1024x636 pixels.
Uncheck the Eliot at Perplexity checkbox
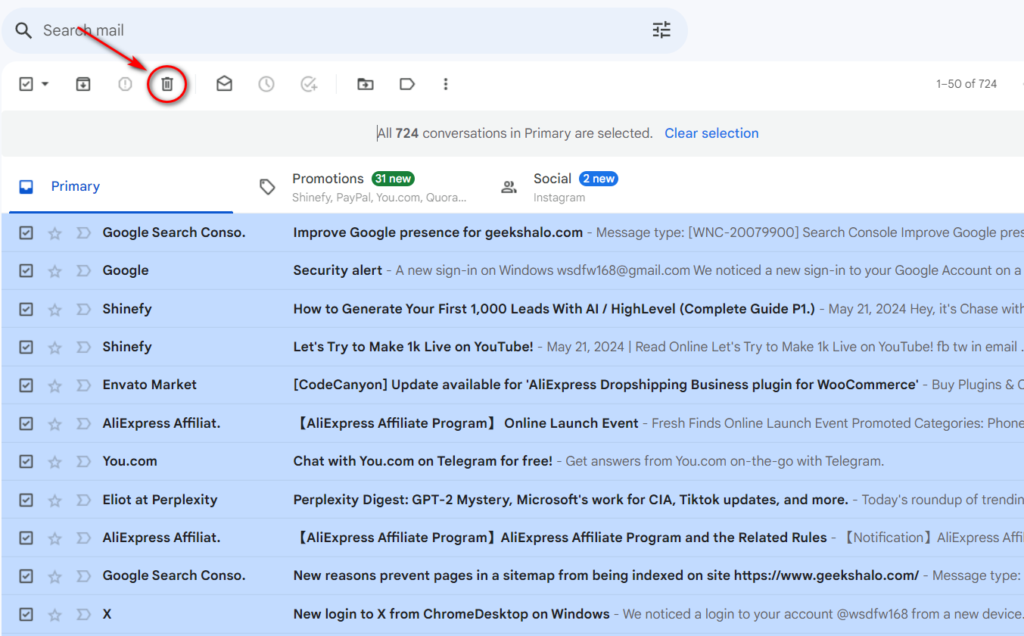[26, 500]
